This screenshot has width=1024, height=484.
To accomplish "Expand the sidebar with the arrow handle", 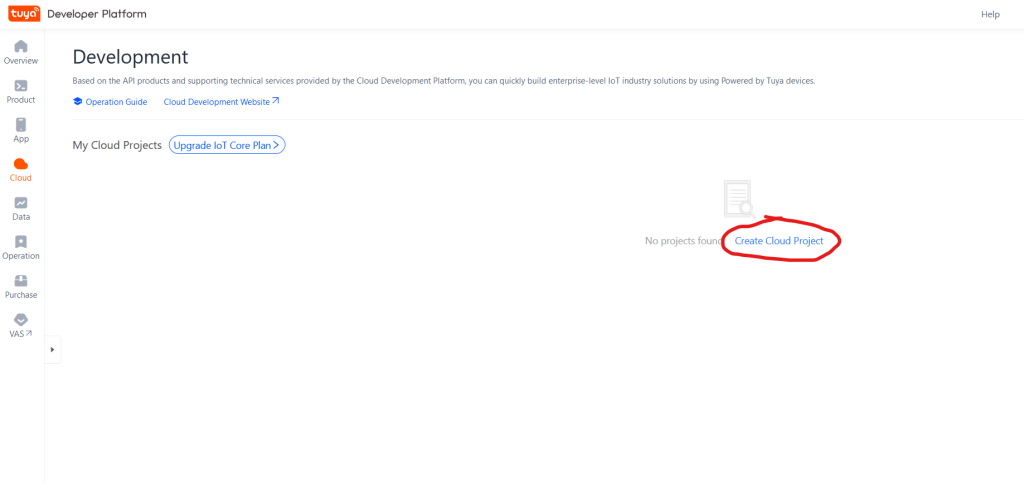I will pyautogui.click(x=52, y=349).
